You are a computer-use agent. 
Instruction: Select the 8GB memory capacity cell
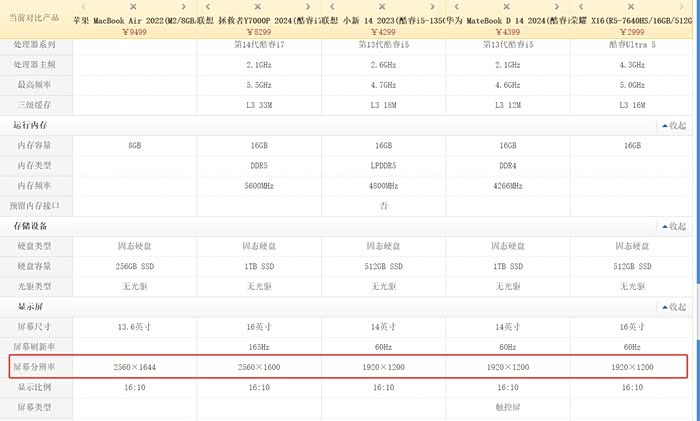[x=134, y=146]
